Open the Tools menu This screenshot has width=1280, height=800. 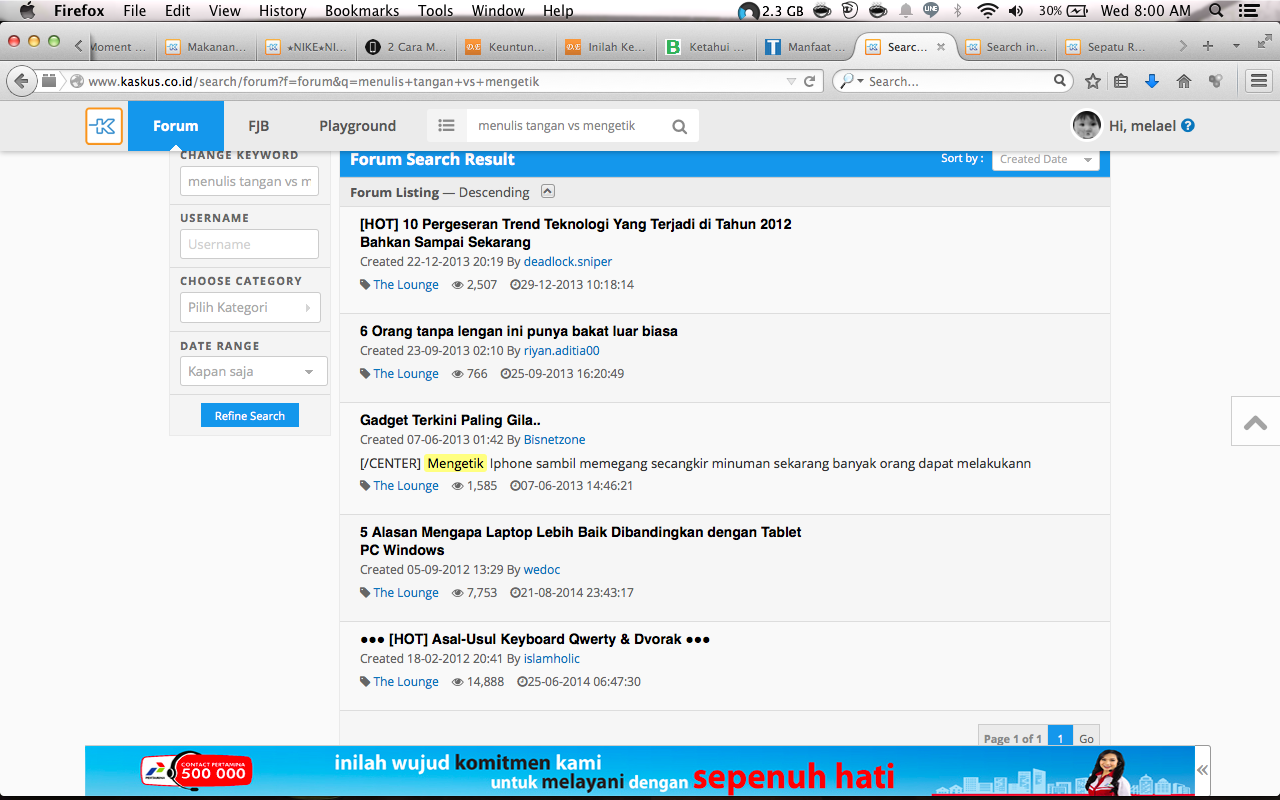click(x=435, y=11)
